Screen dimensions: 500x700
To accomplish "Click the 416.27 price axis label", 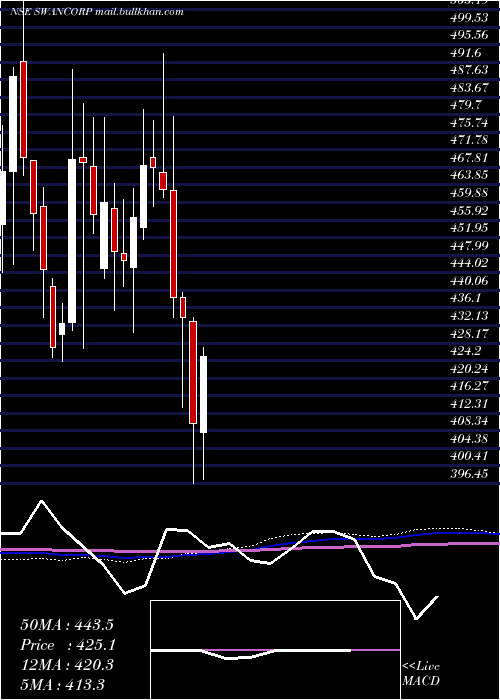I will 469,385.
